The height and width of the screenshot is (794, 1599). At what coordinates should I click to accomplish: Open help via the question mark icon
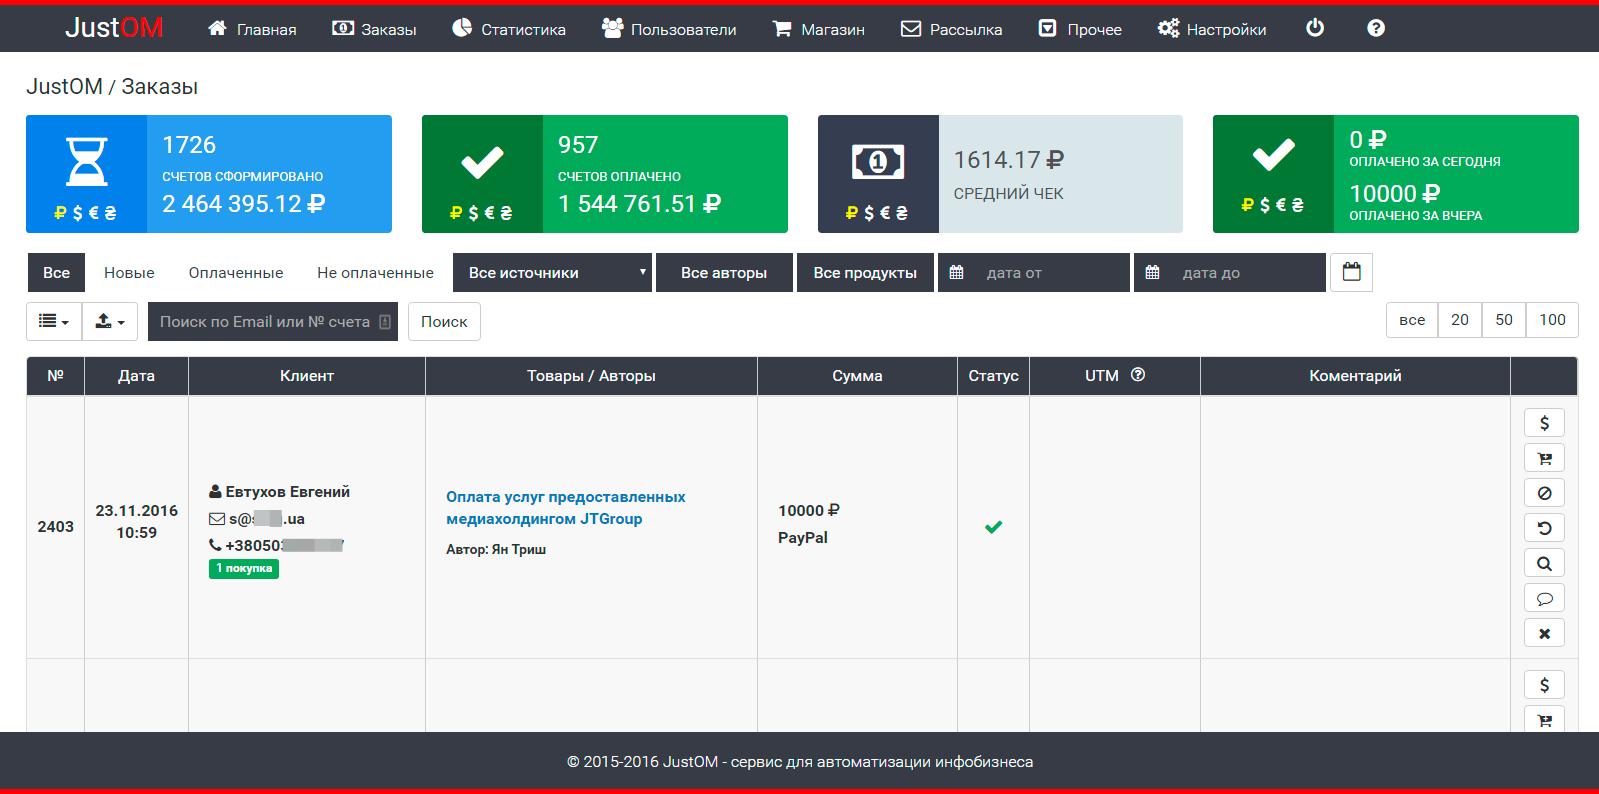point(1376,28)
